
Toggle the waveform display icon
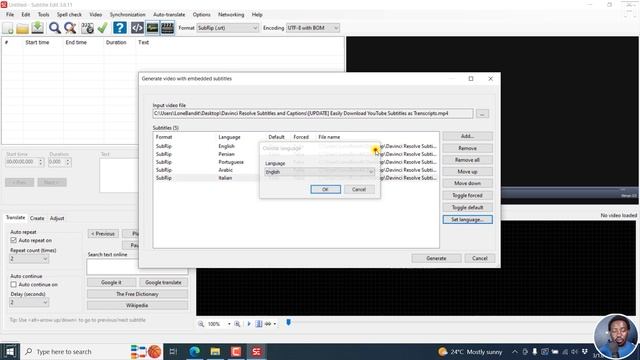(152, 28)
